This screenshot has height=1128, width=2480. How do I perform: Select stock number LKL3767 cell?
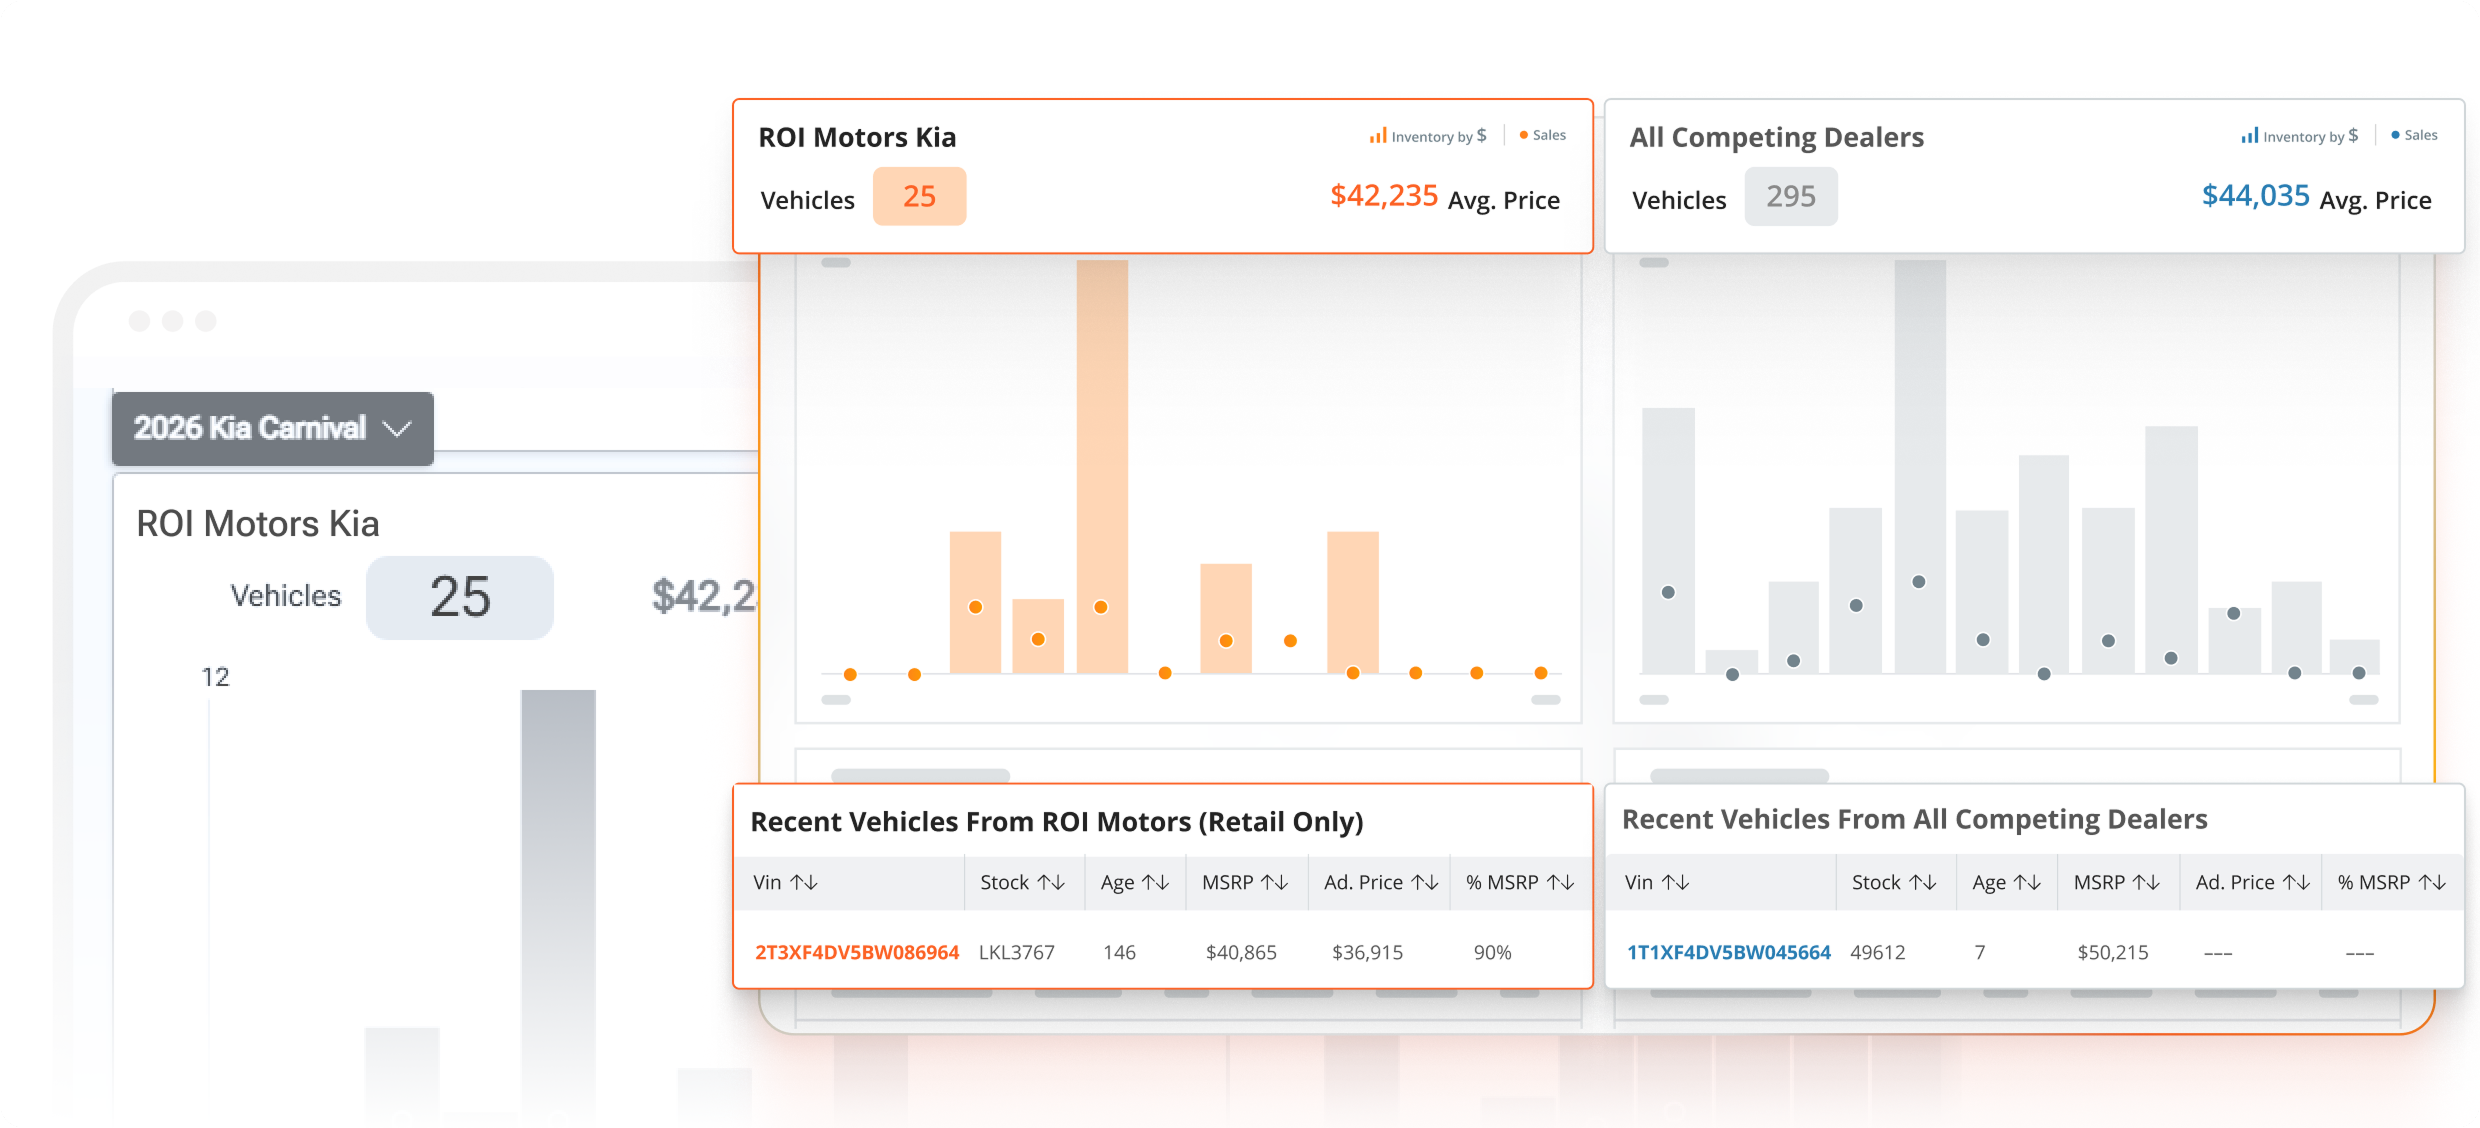[x=1017, y=952]
